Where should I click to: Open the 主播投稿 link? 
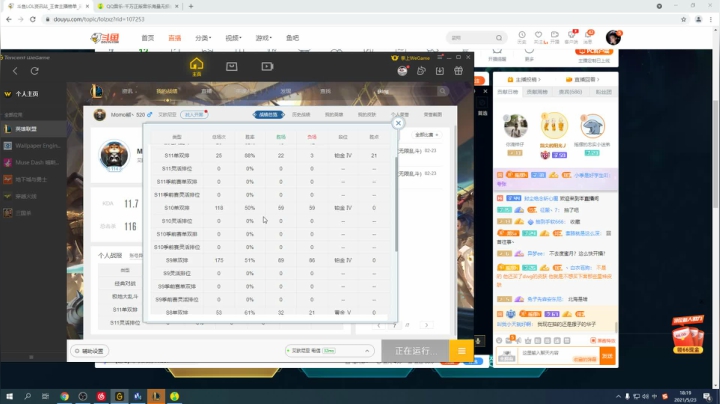[x=524, y=79]
